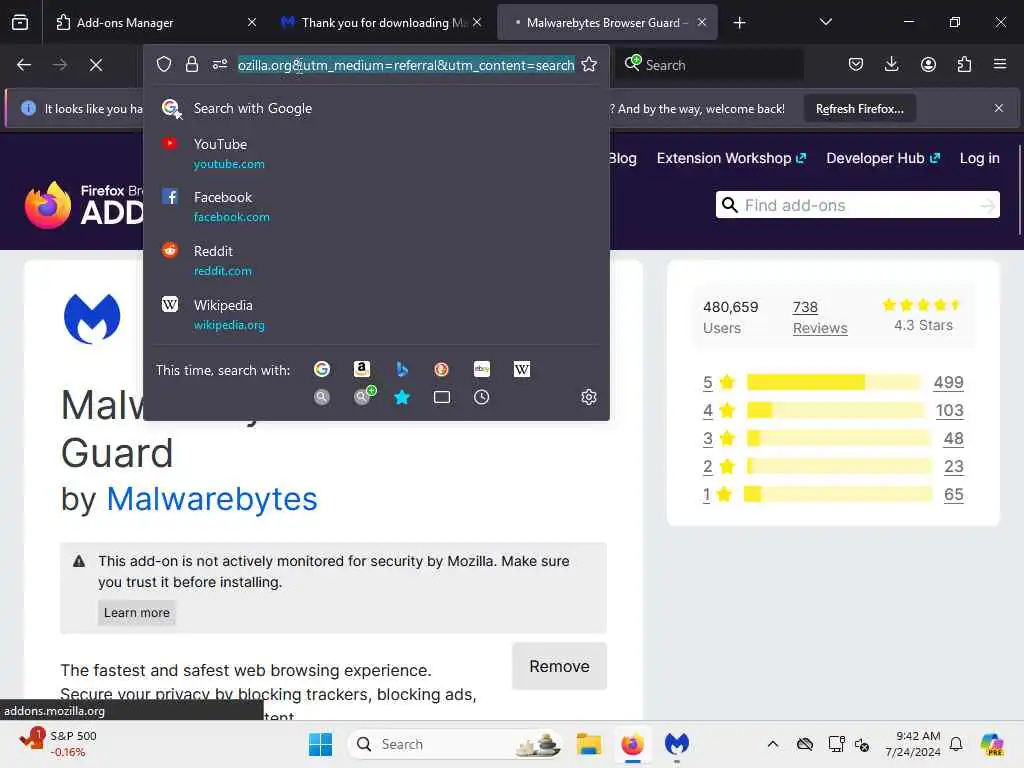The image size is (1024, 768).
Task: Click the Find add-ons search field
Action: [x=857, y=205]
